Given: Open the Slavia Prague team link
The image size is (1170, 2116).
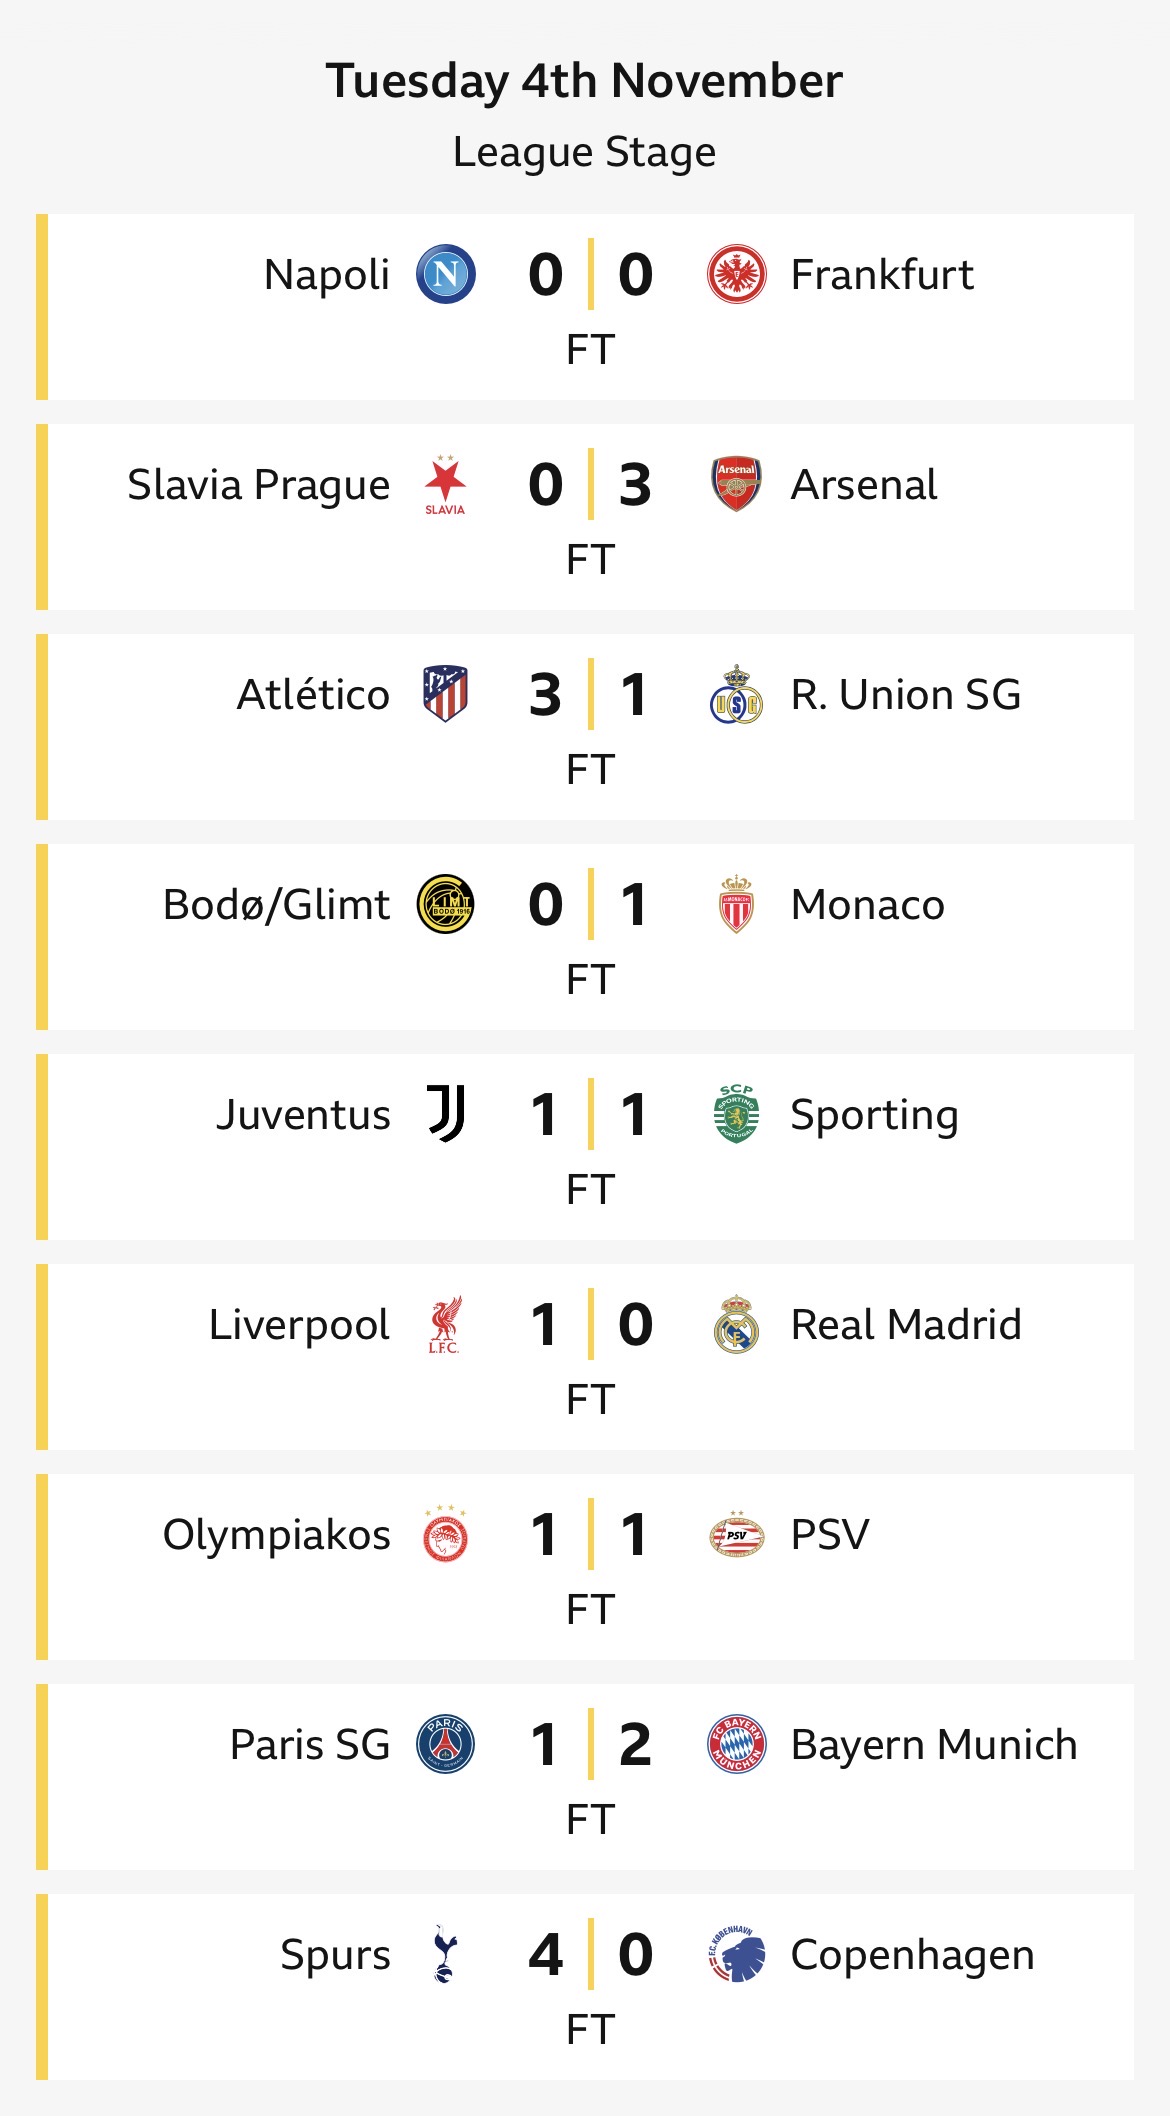Looking at the screenshot, I should pos(258,485).
